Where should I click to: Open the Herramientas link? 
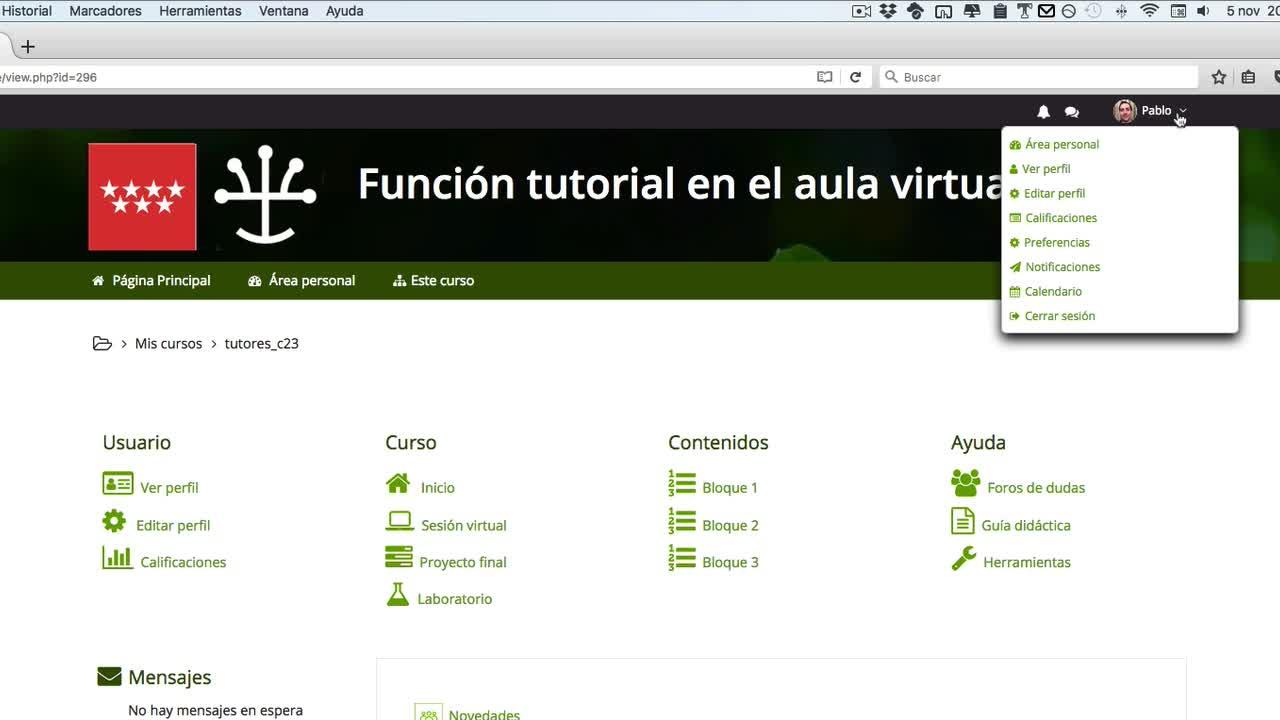point(1027,562)
